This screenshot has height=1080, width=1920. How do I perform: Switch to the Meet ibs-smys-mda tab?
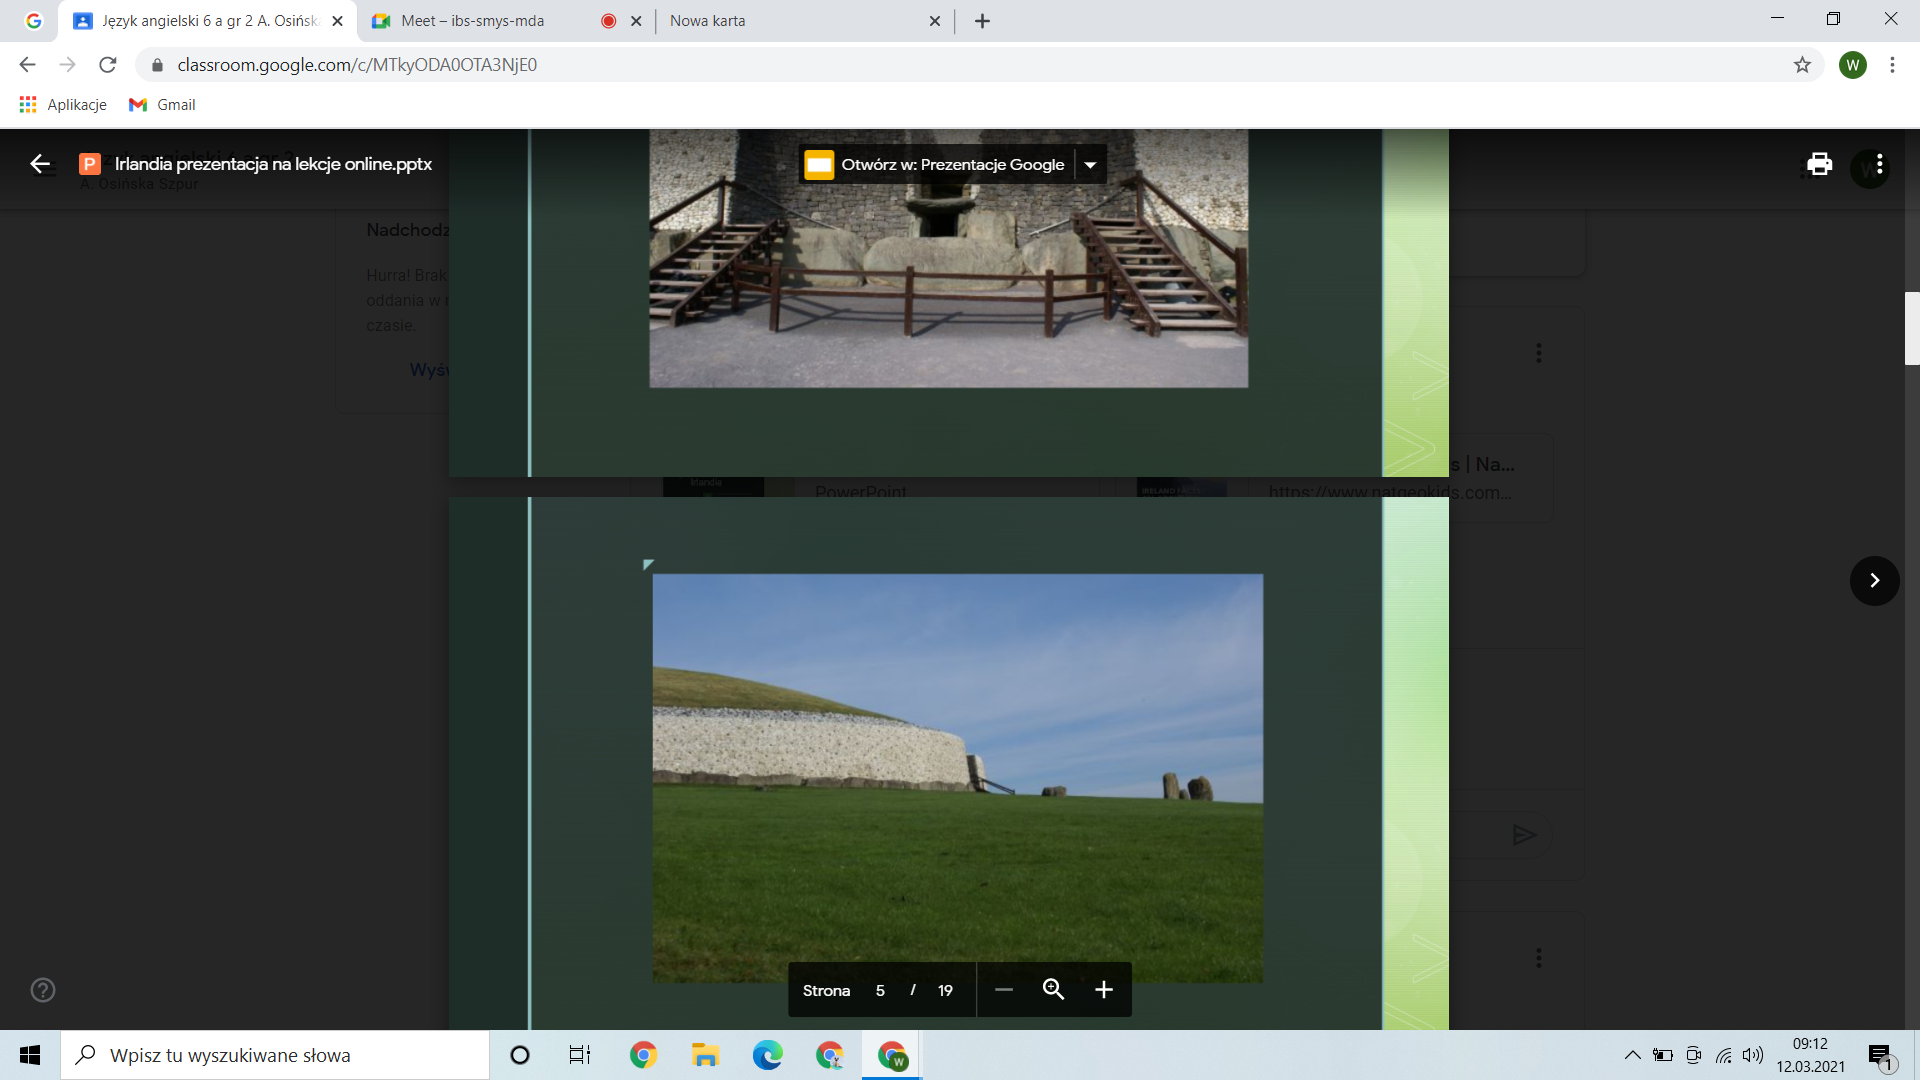tap(480, 21)
